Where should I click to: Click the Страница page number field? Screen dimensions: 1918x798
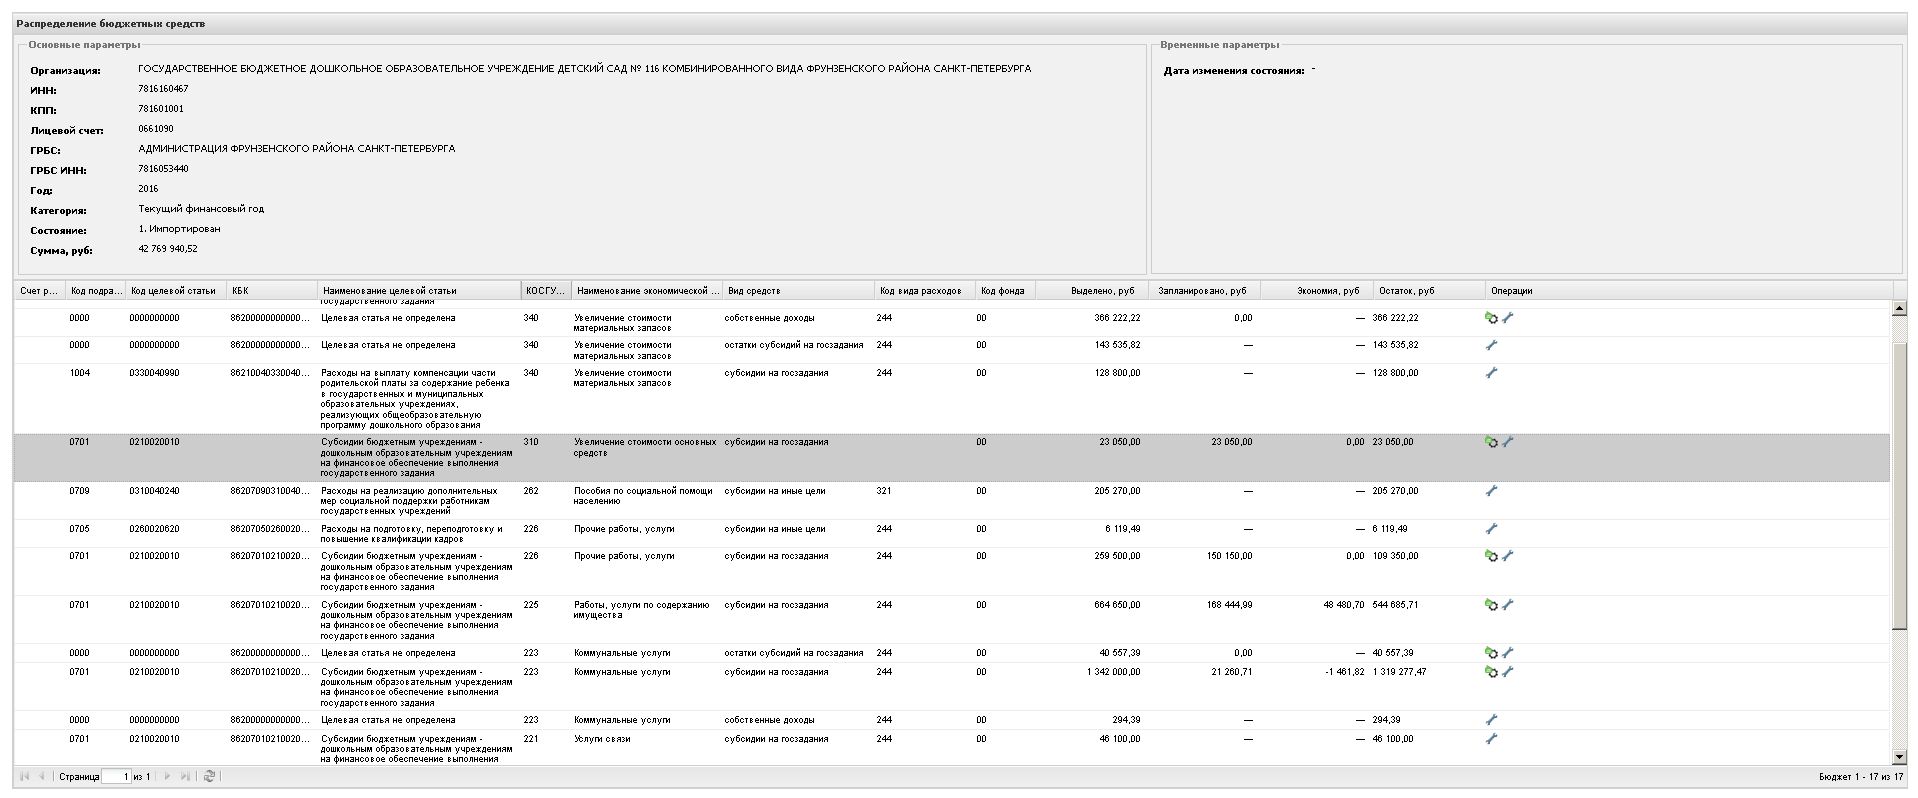[116, 777]
